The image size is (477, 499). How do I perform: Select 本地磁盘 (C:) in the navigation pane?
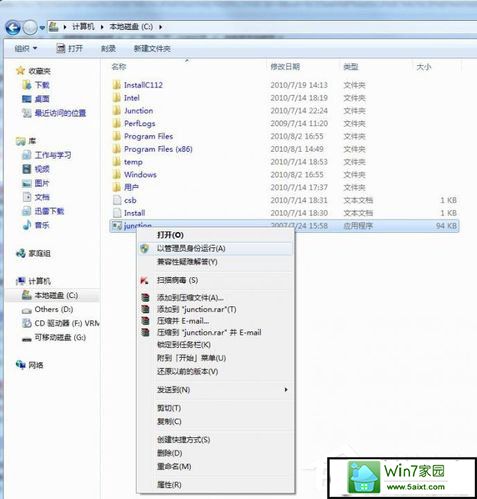coord(50,295)
